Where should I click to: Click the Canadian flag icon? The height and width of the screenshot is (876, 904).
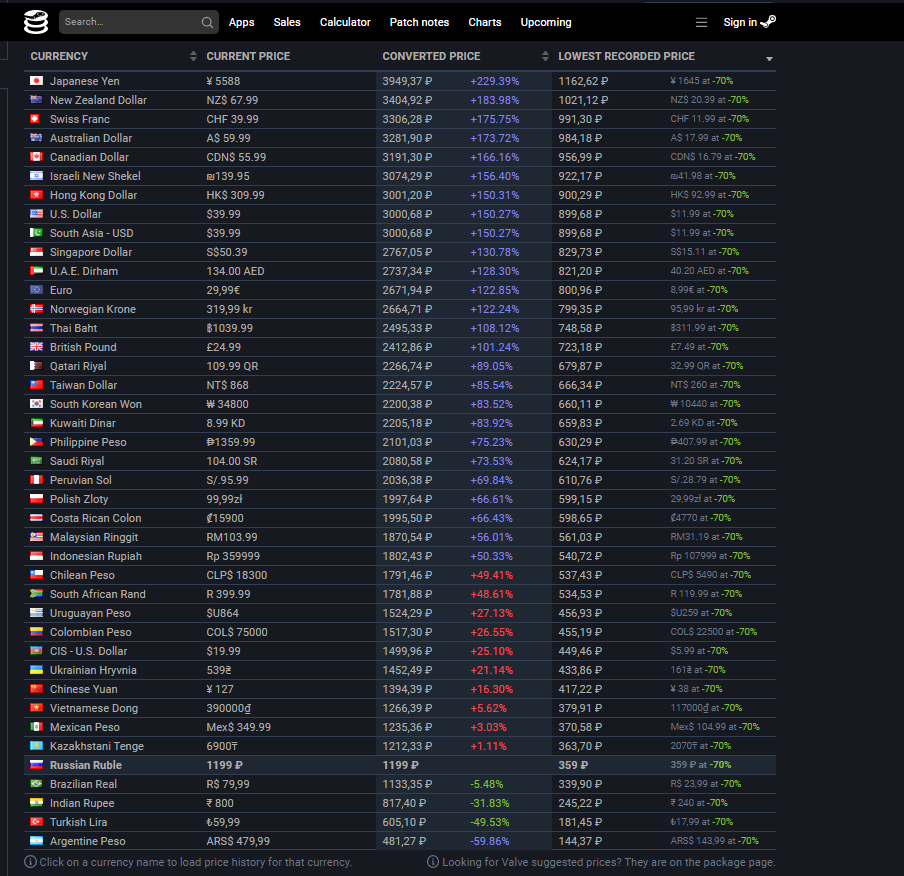36,157
